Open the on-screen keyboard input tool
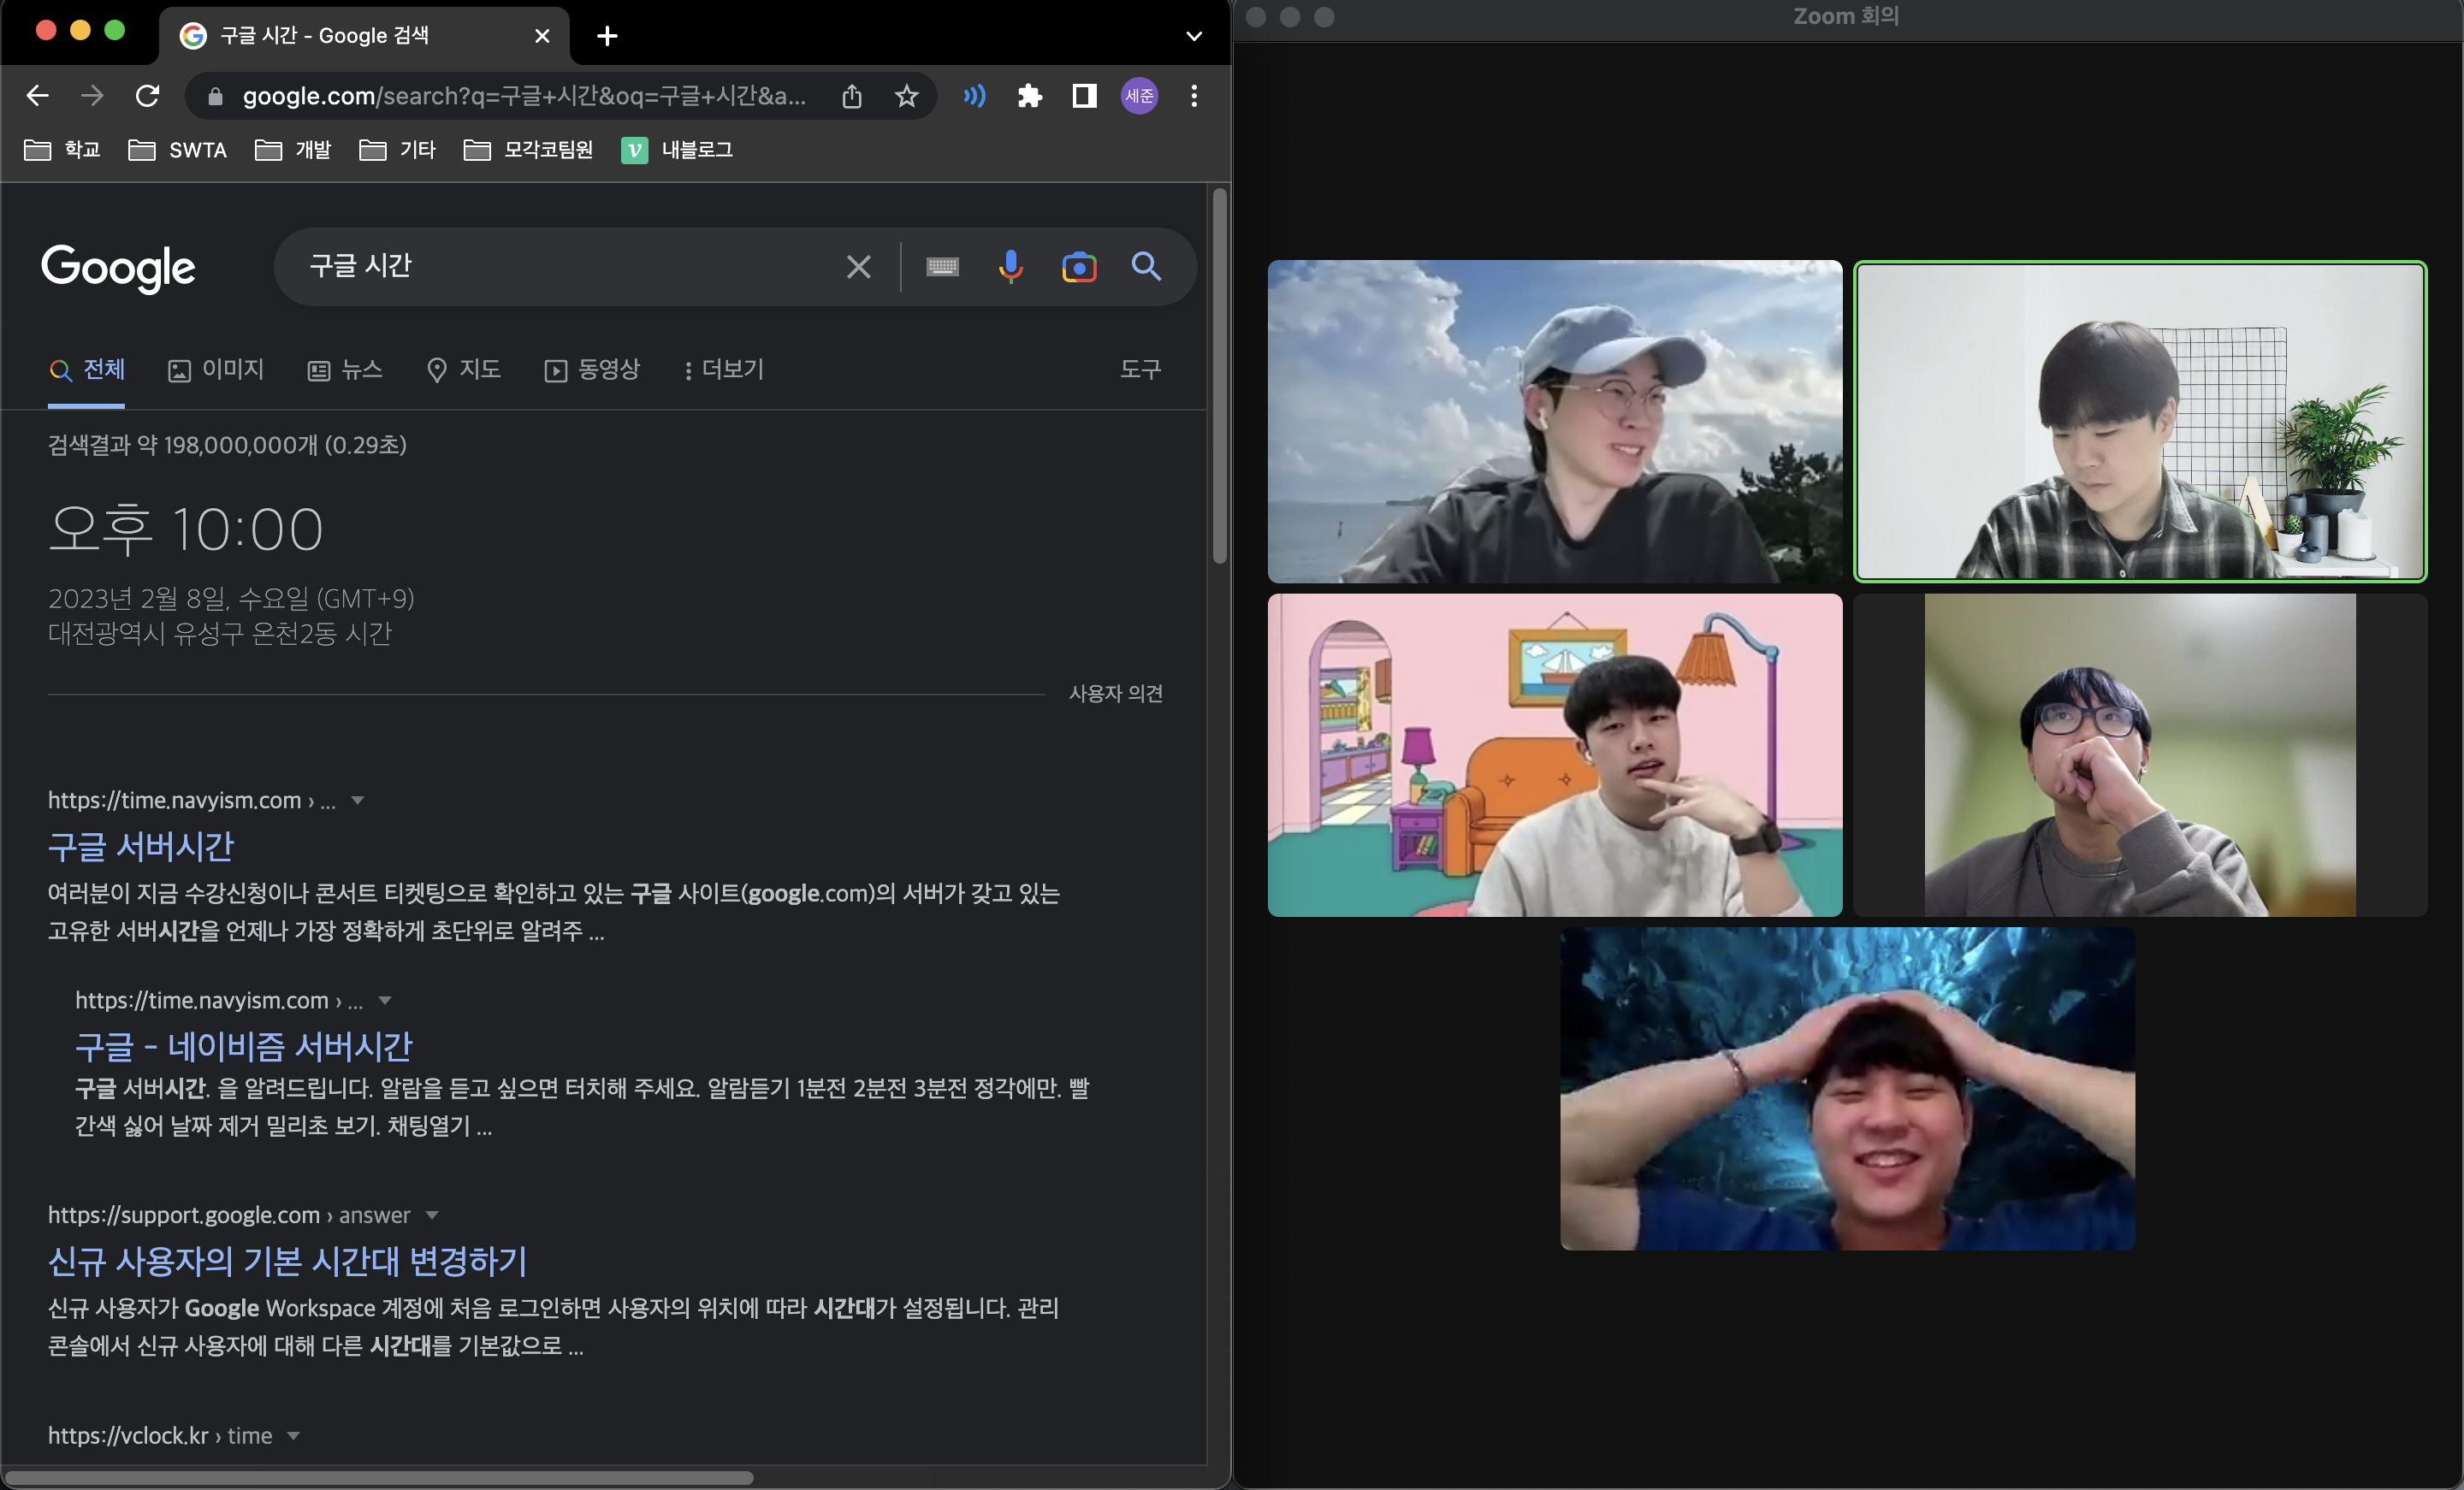Viewport: 2464px width, 1490px height. pos(942,267)
